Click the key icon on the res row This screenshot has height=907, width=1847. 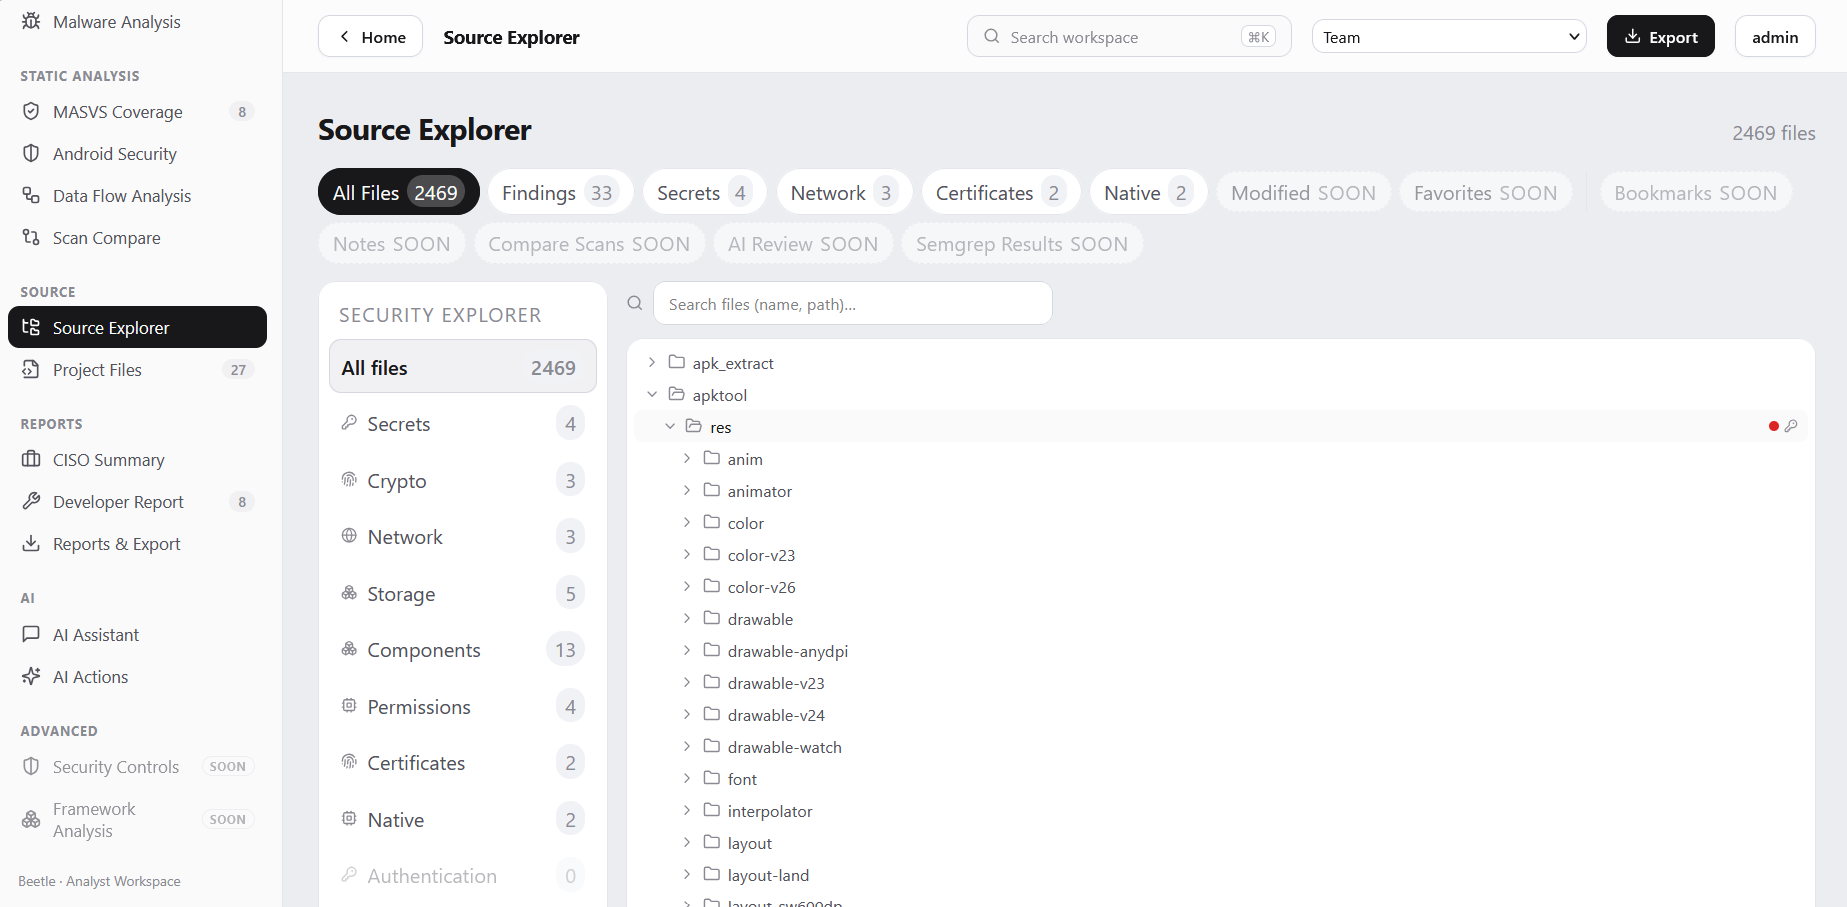(x=1791, y=426)
